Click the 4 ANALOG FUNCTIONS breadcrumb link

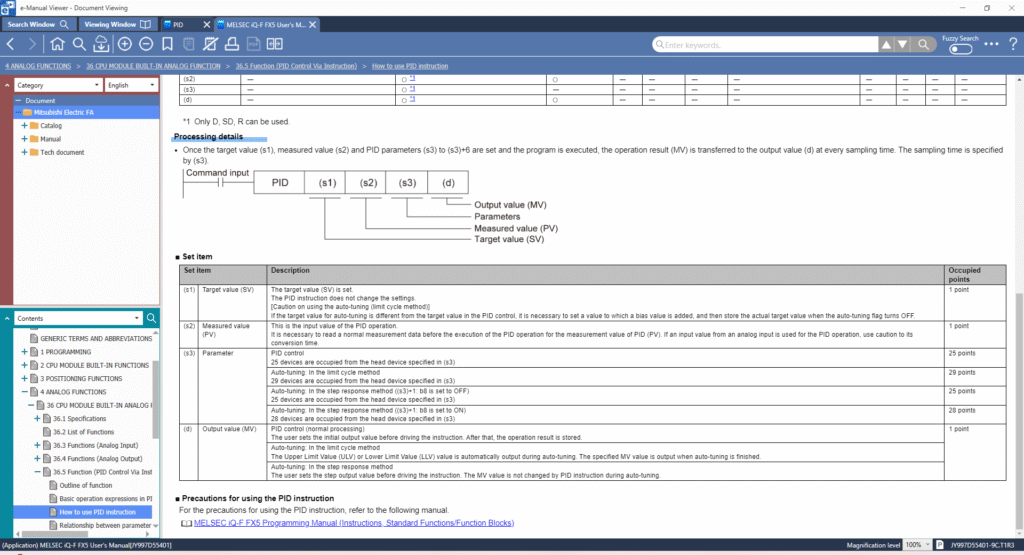pyautogui.click(x=38, y=66)
